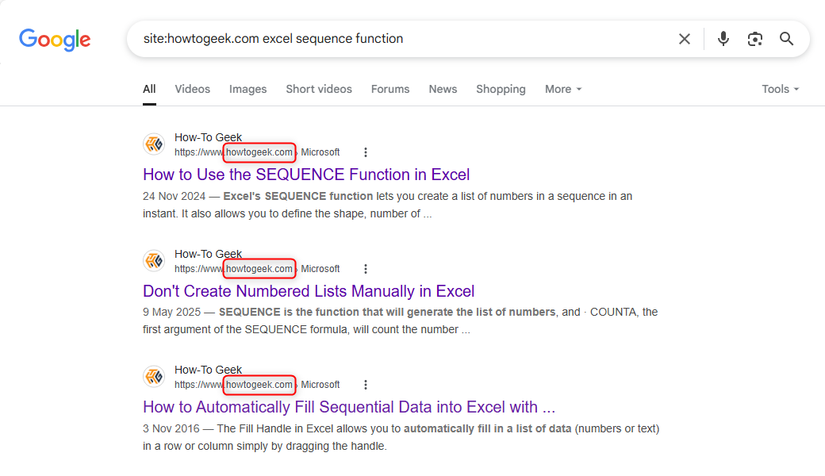Screen dimensions: 825x476
Task: Click How-To Geek favicon of SEQUENCE Function result
Action: click(x=154, y=144)
